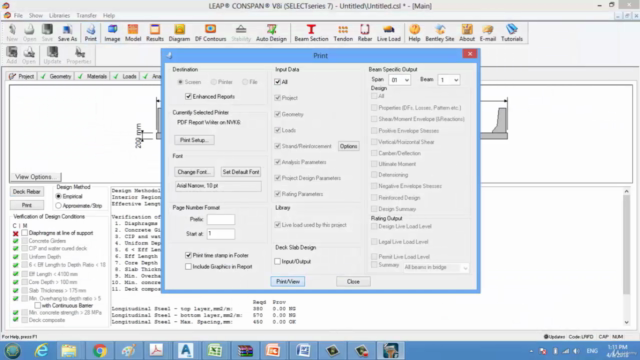Toggle Print time stamp in Footer

pos(188,255)
